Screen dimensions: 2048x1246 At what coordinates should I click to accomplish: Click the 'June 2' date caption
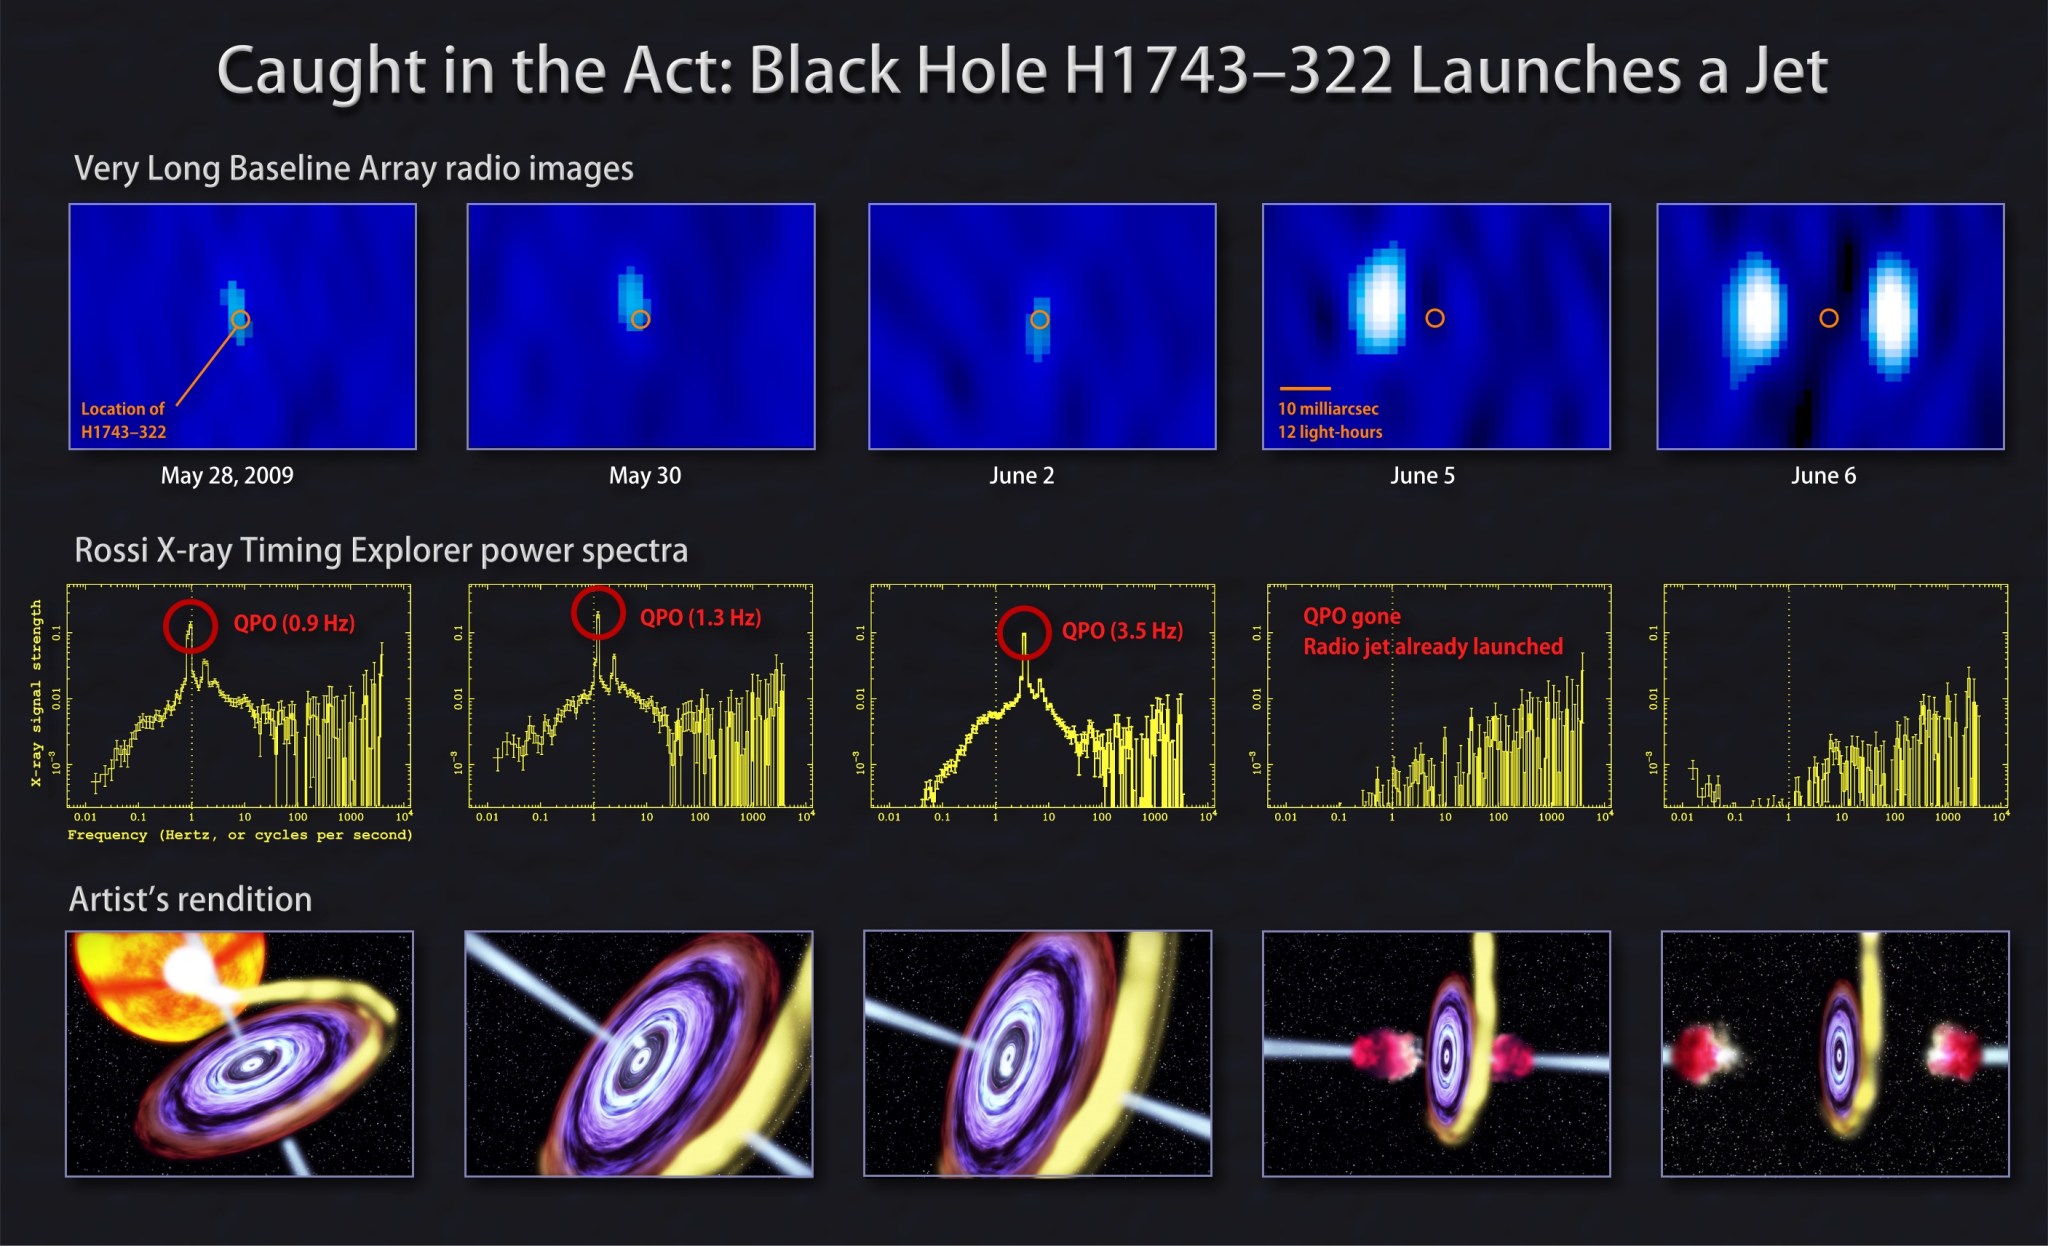click(1022, 476)
